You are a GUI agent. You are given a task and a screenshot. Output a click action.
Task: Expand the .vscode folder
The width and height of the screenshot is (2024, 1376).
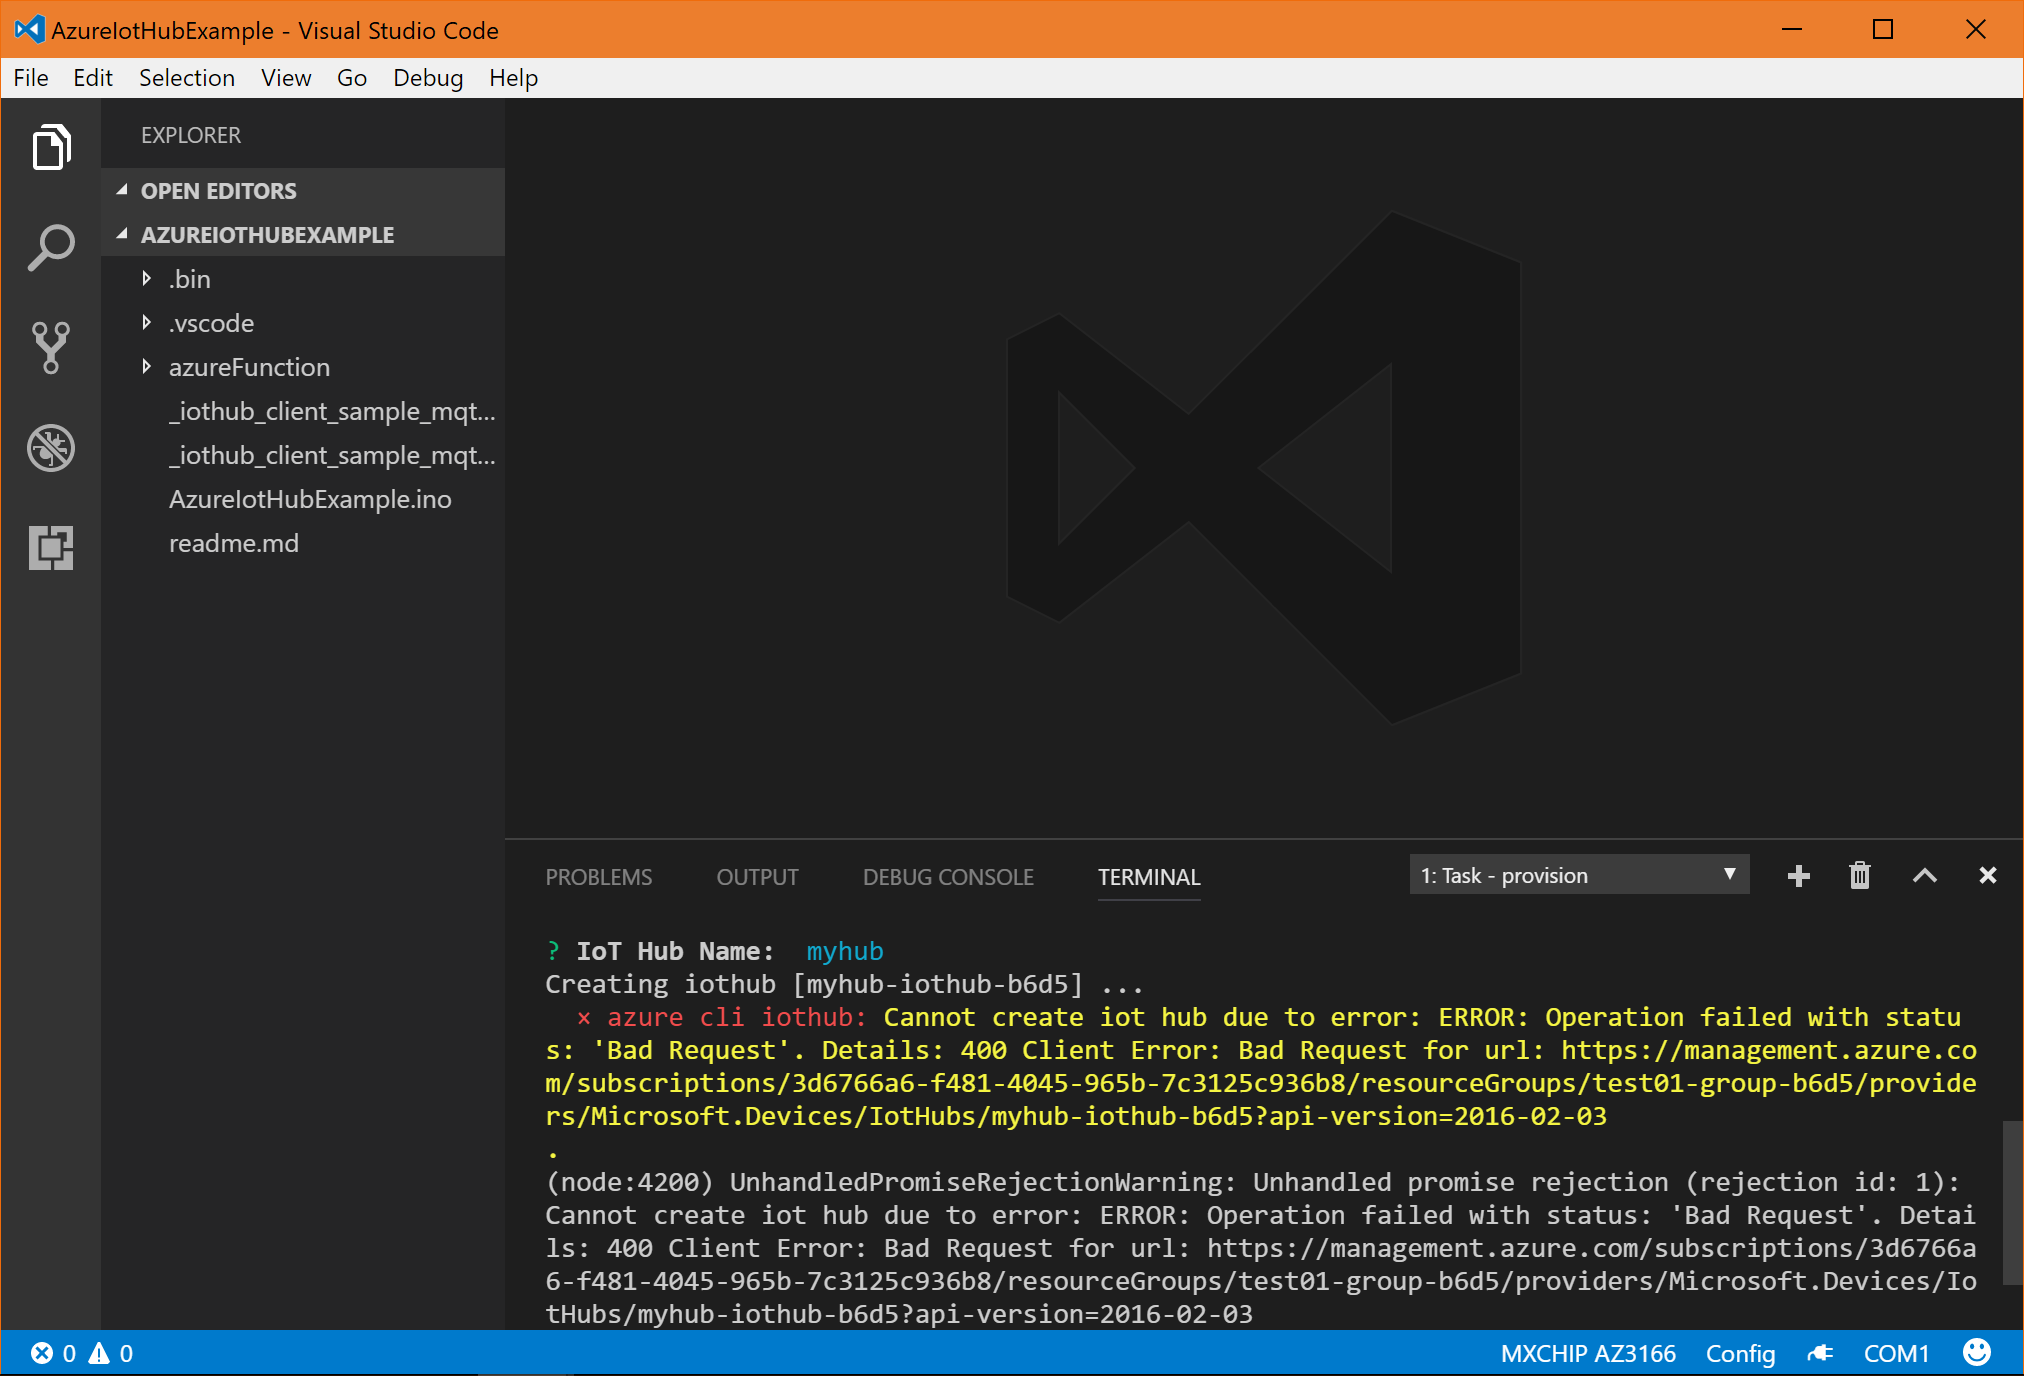(302, 322)
